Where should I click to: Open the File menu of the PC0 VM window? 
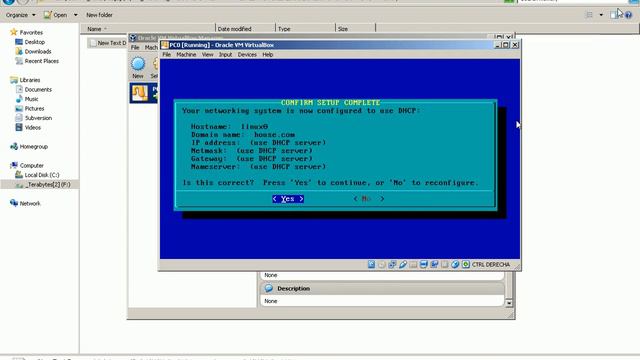(x=167, y=54)
